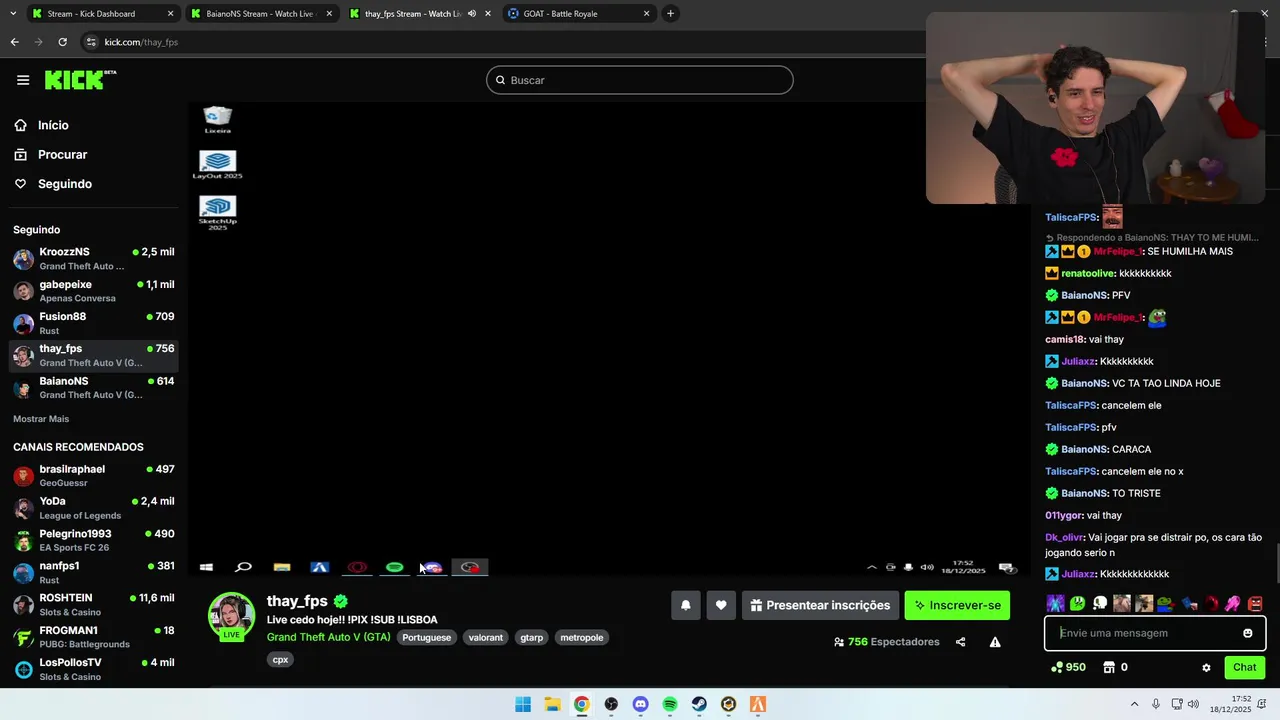The image size is (1280, 720).
Task: Open FROGMAN1 recommended channel
Action: click(x=94, y=637)
